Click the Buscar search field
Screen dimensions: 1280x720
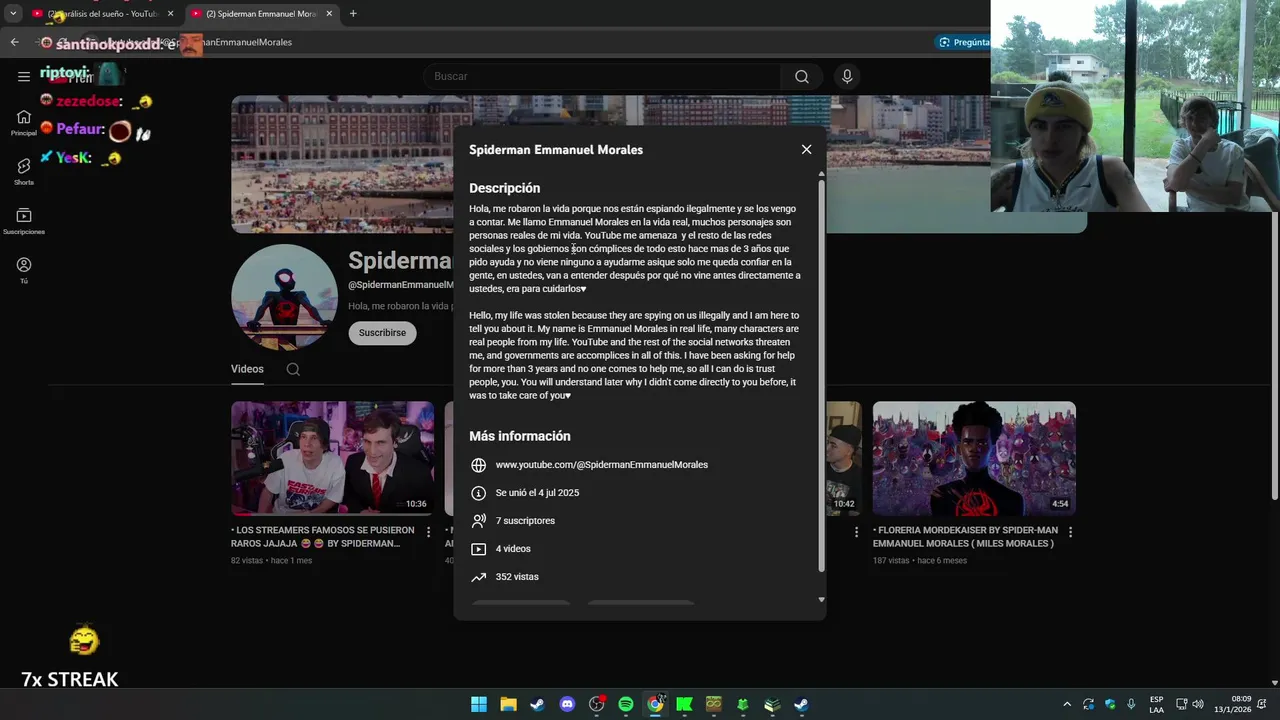[602, 76]
